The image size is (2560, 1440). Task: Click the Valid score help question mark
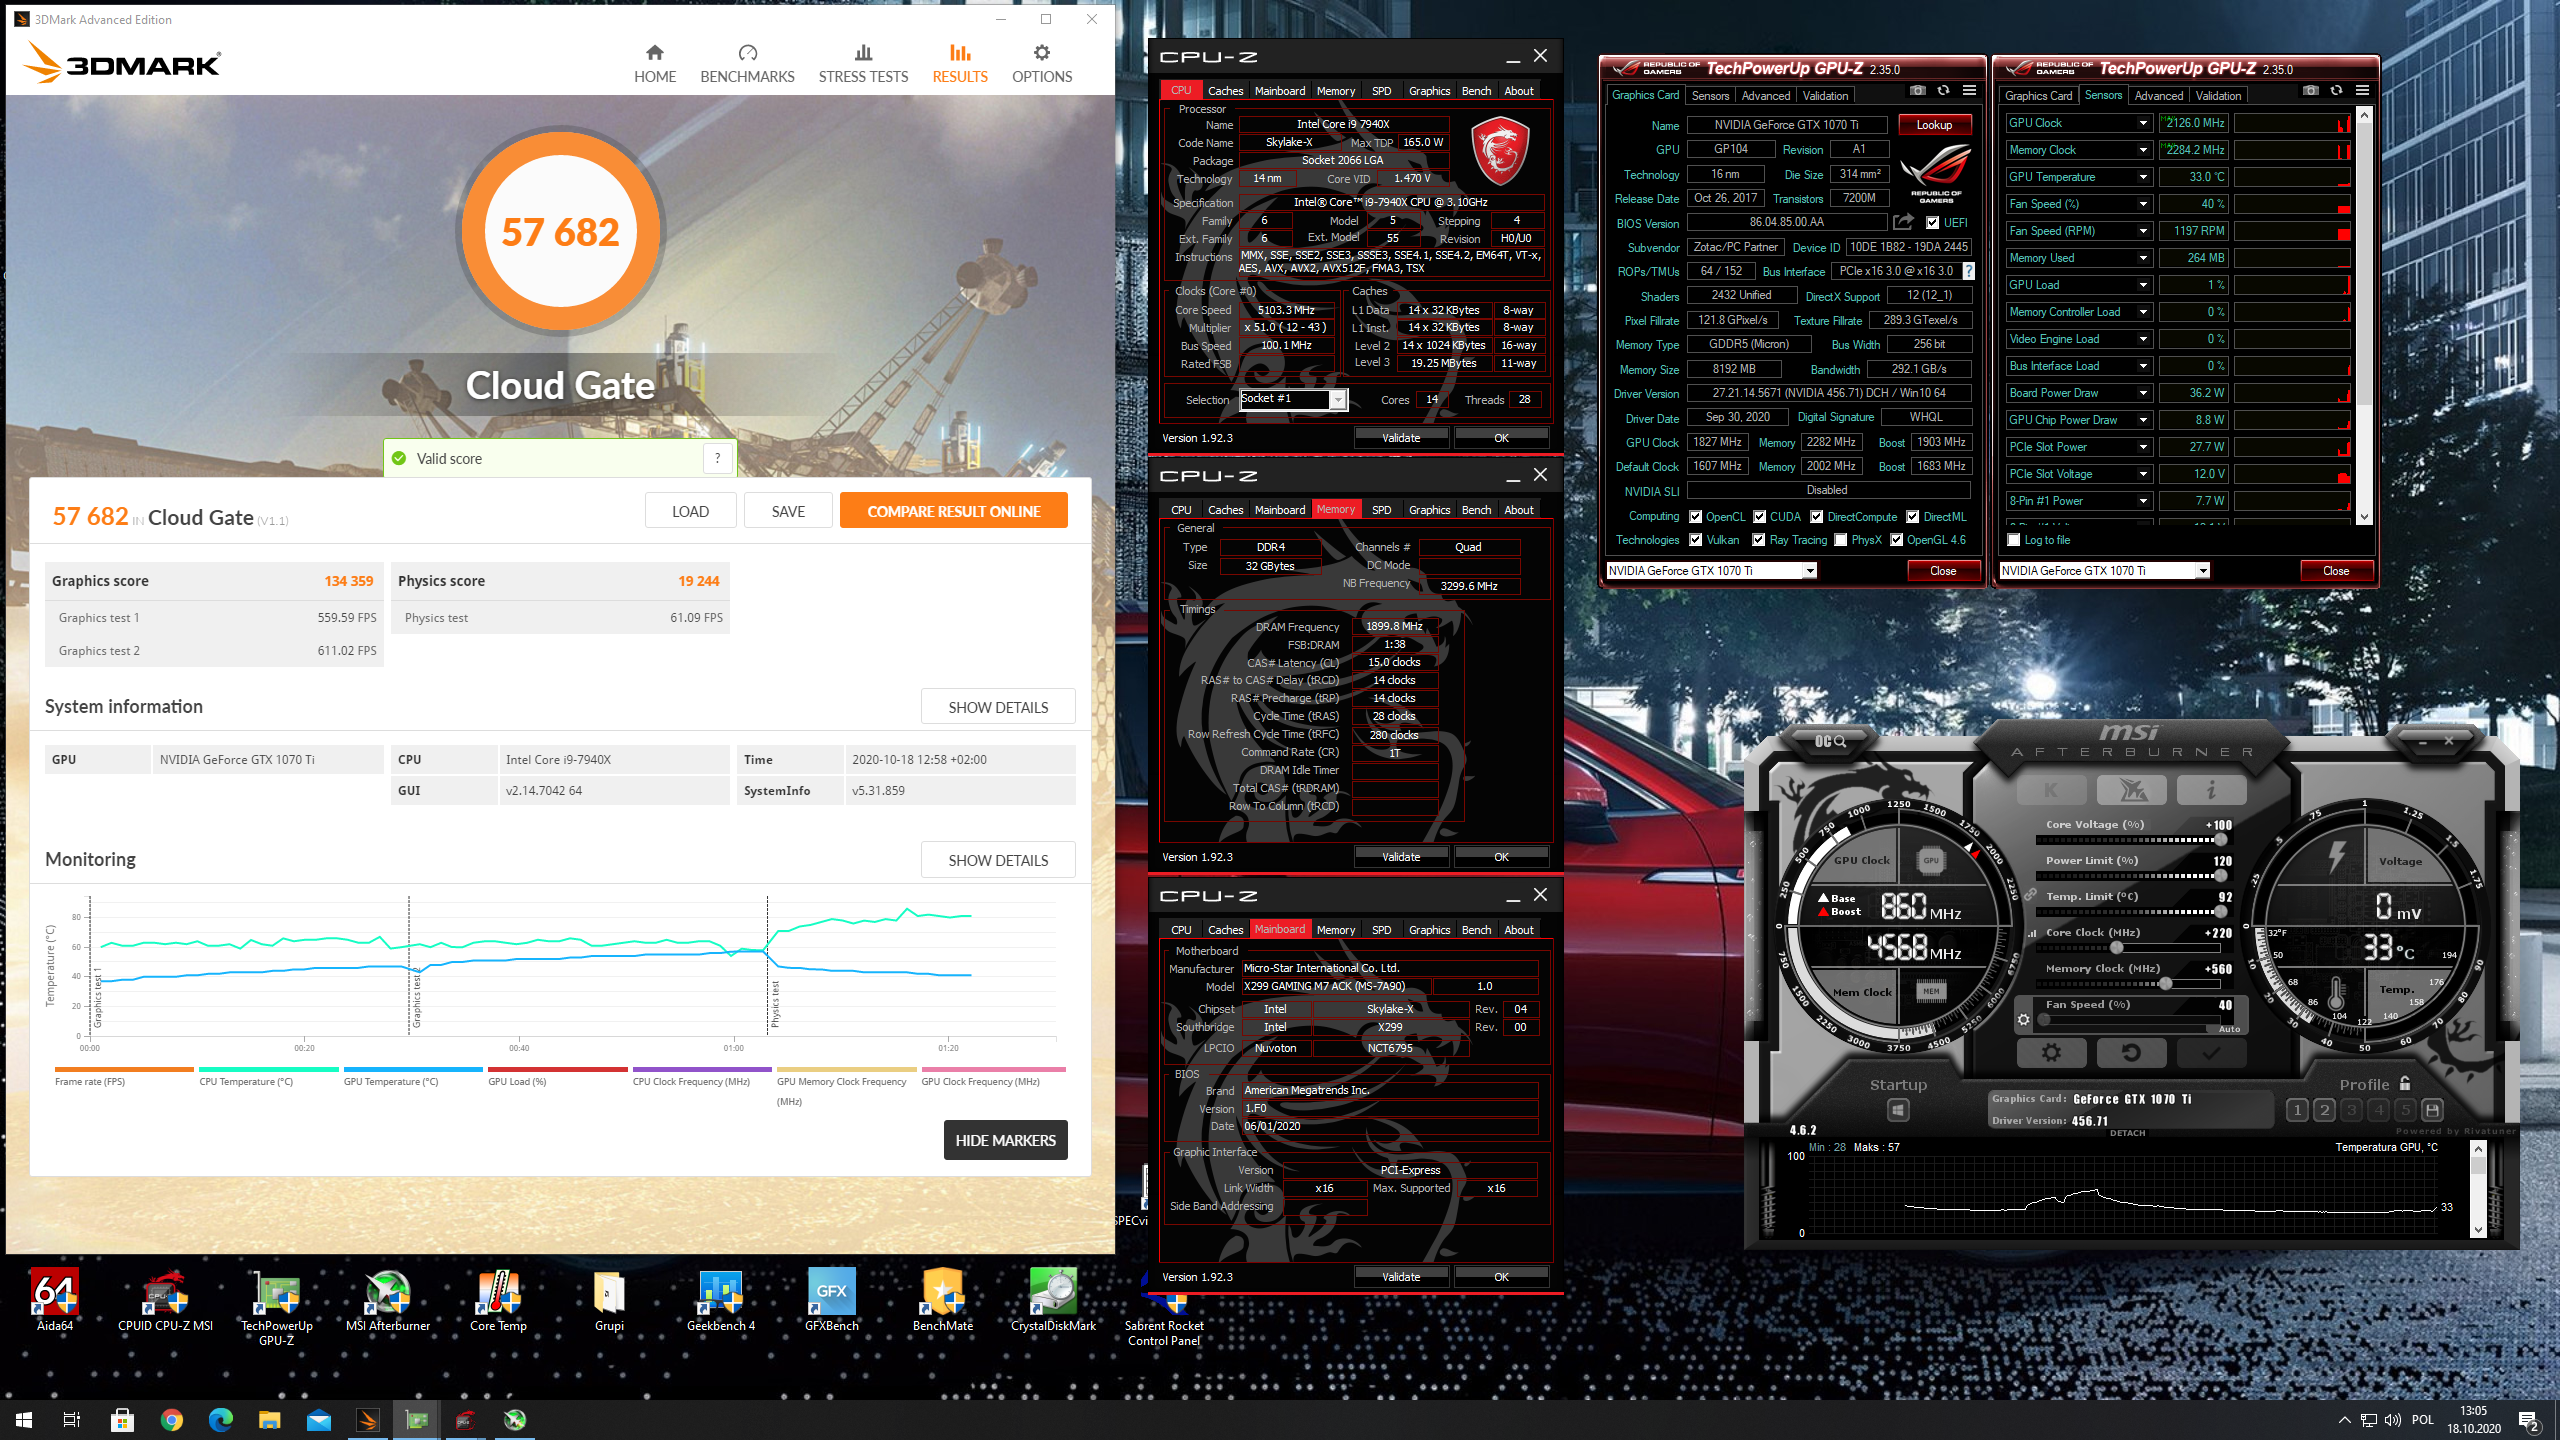717,458
